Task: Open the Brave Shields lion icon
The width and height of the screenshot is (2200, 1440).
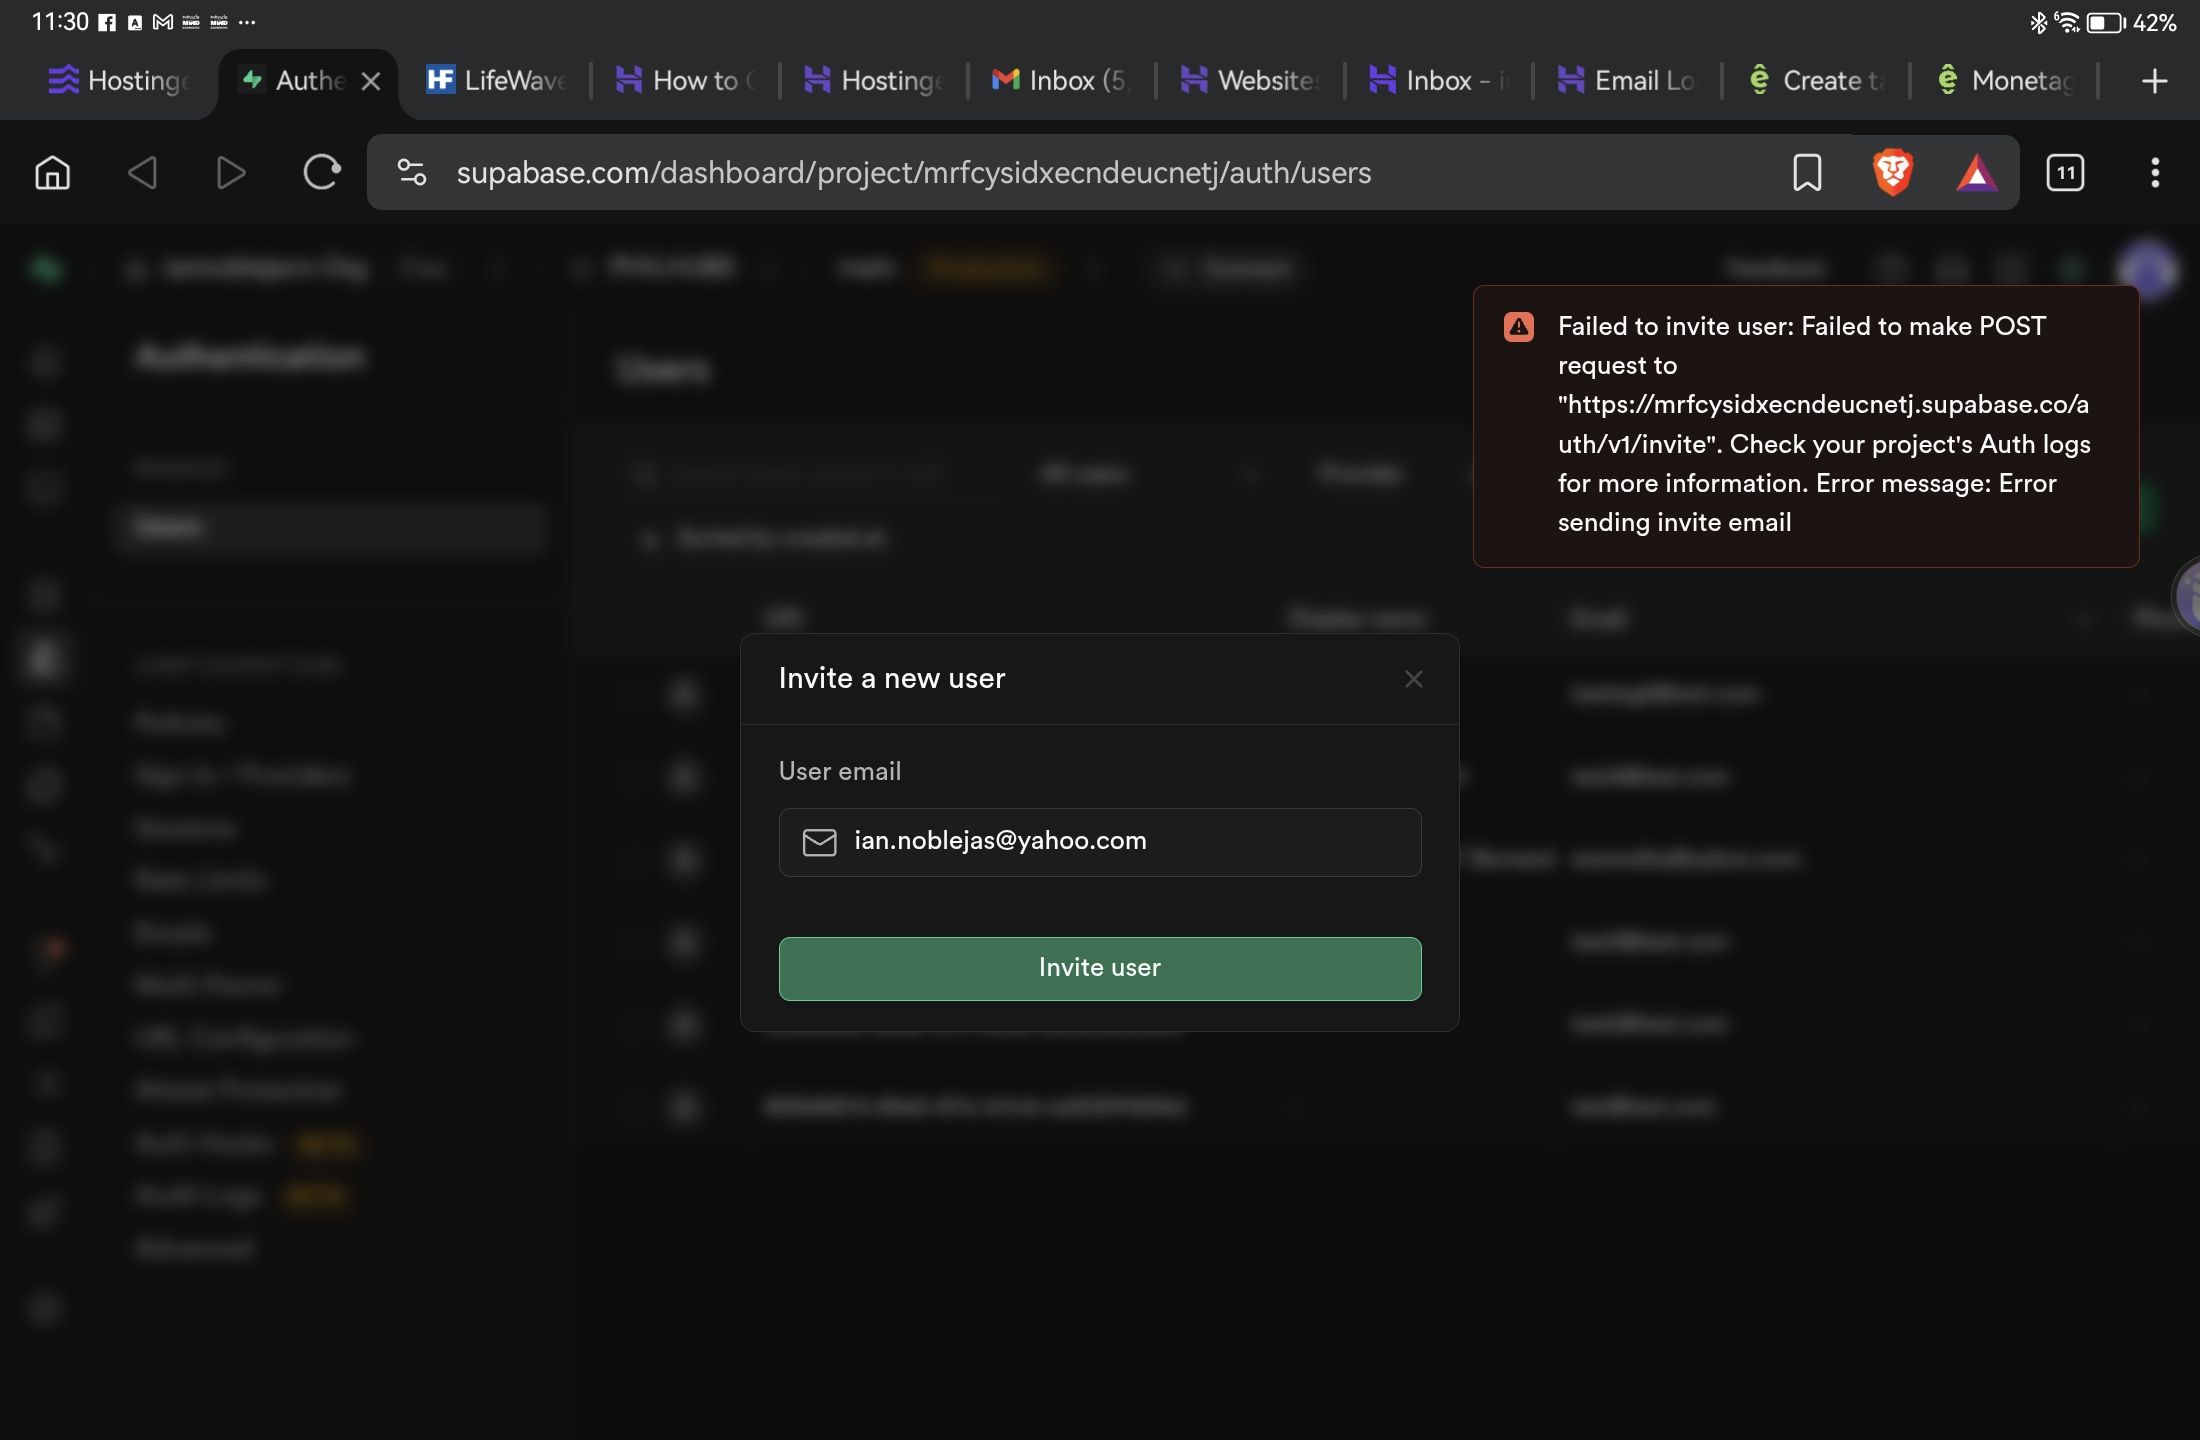Action: (1892, 173)
